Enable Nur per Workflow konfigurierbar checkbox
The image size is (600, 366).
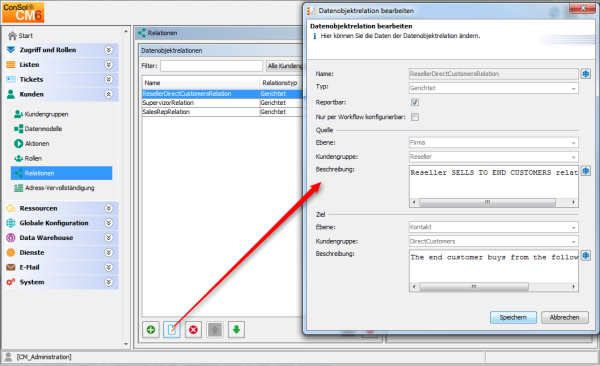(415, 117)
